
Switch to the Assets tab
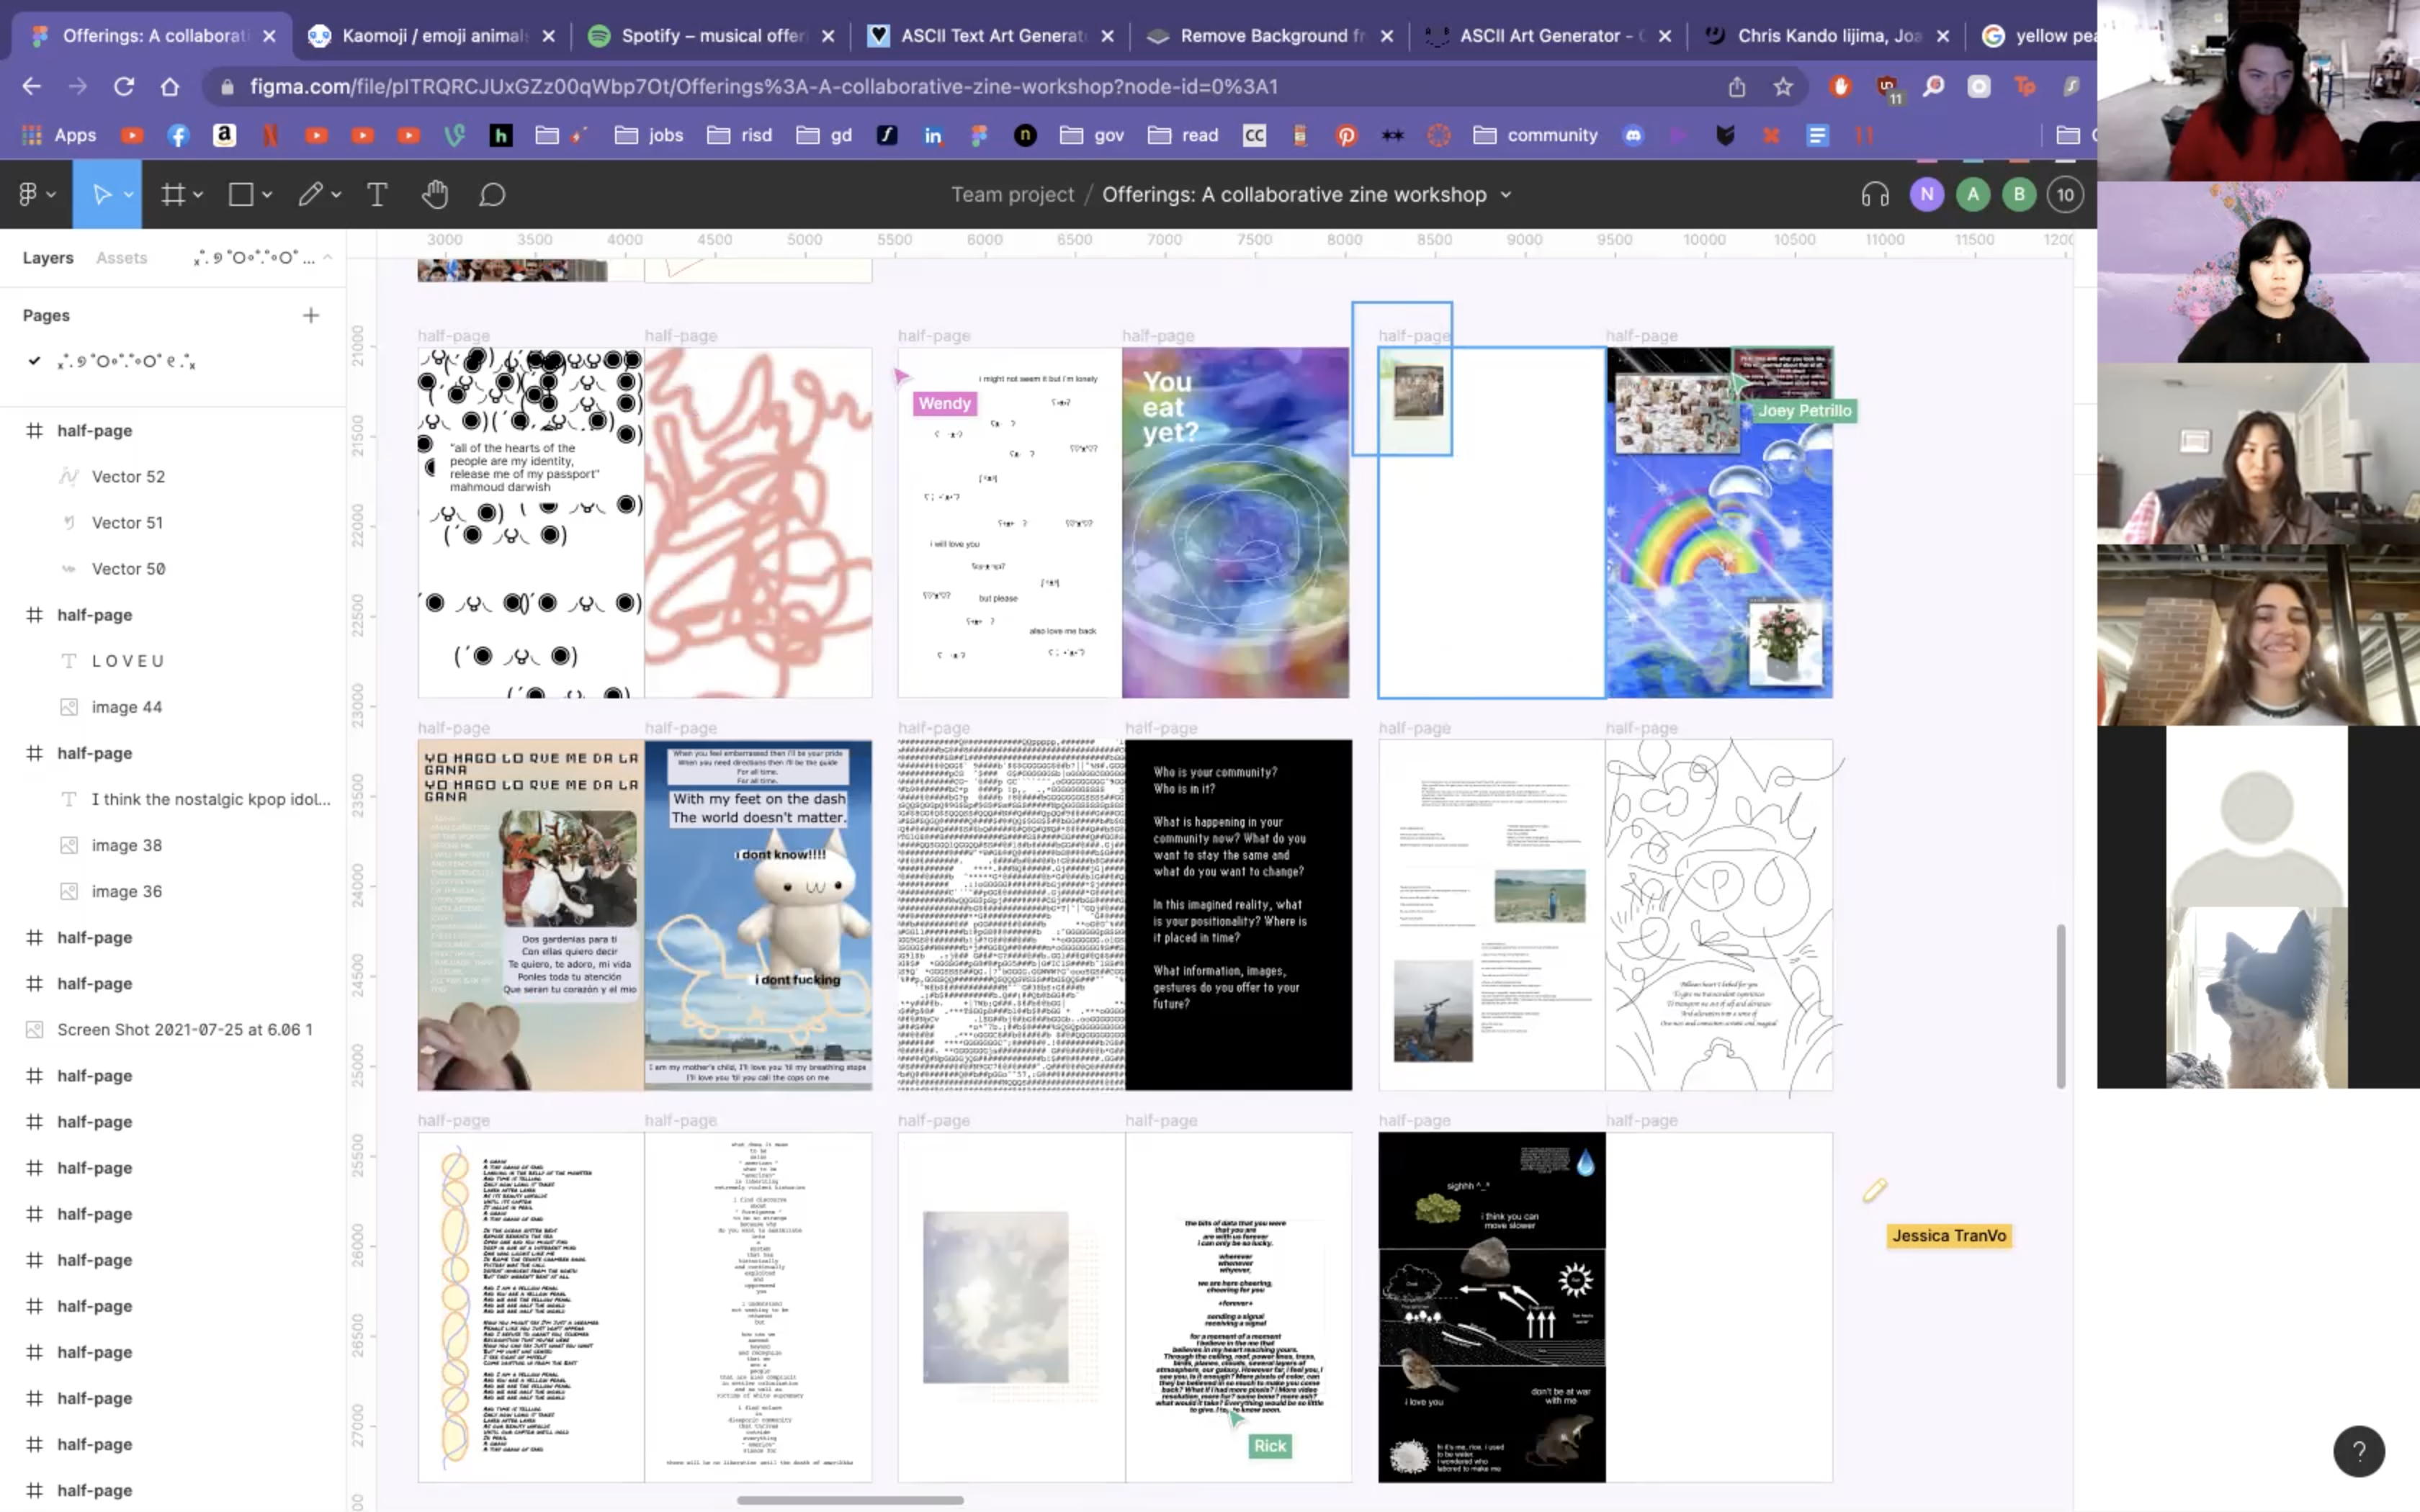coord(121,258)
